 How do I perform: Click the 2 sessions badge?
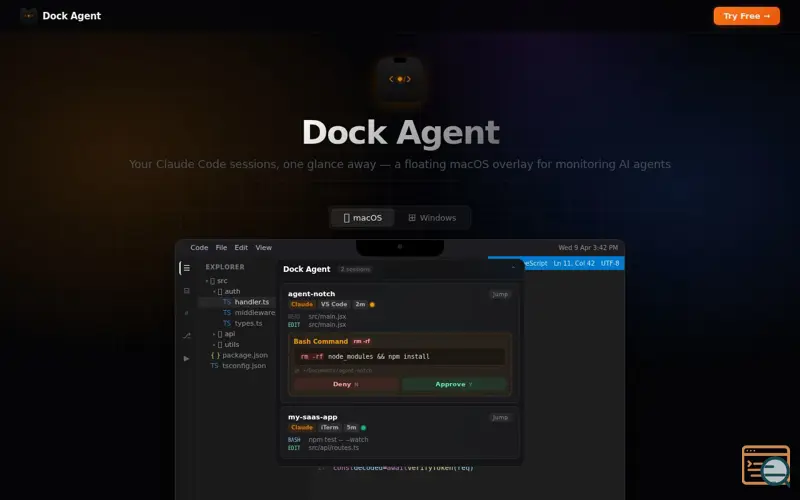355,269
